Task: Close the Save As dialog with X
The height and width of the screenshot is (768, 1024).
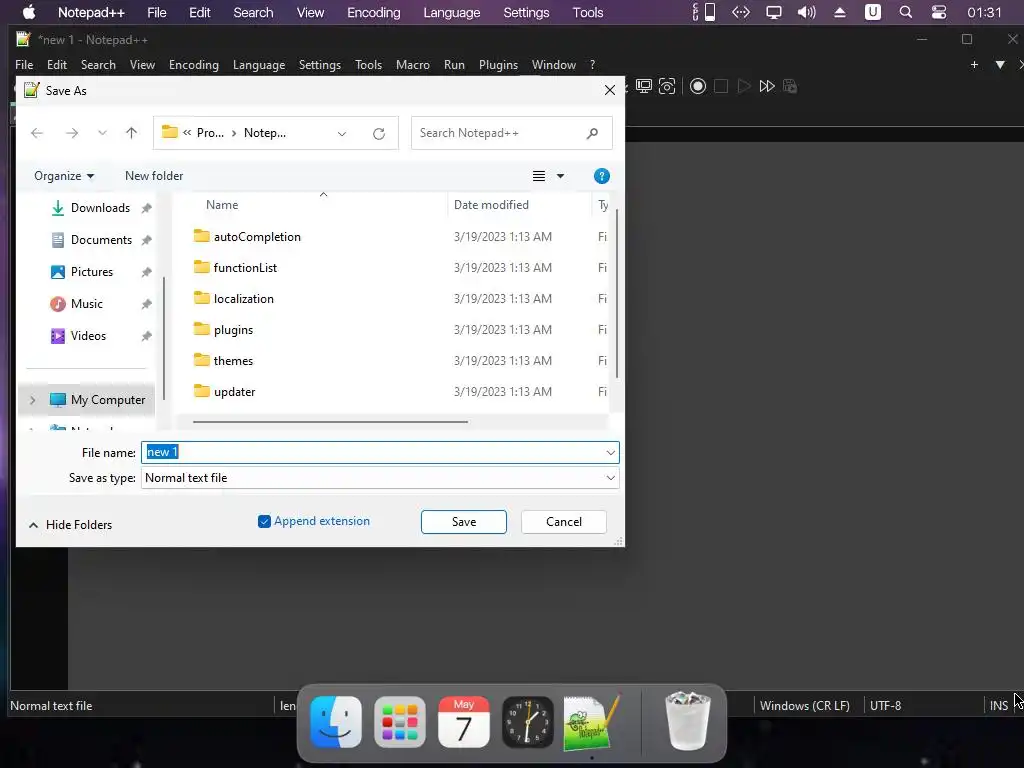Action: 610,90
